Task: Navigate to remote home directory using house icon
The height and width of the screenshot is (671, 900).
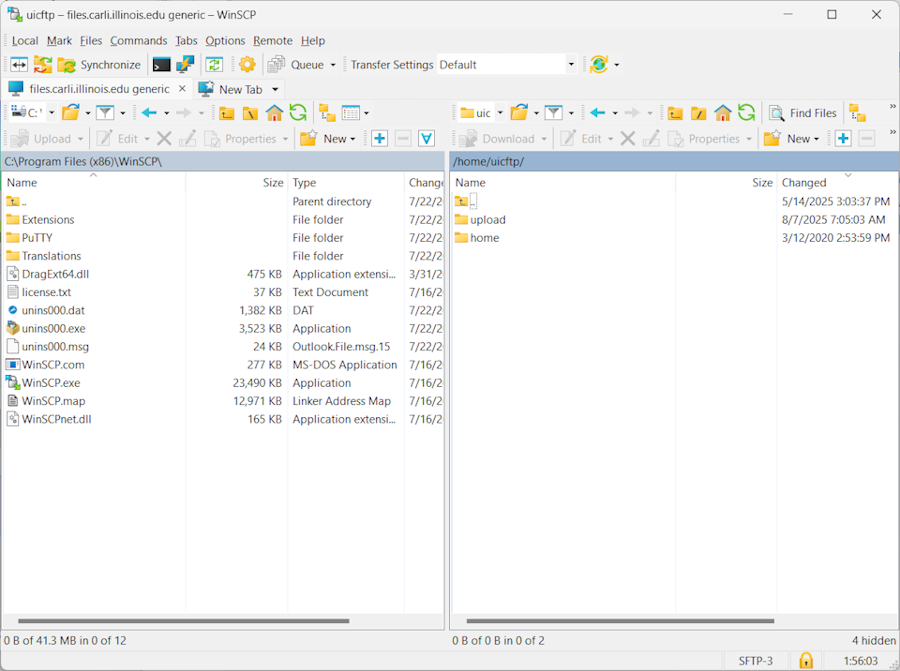Action: [x=723, y=112]
